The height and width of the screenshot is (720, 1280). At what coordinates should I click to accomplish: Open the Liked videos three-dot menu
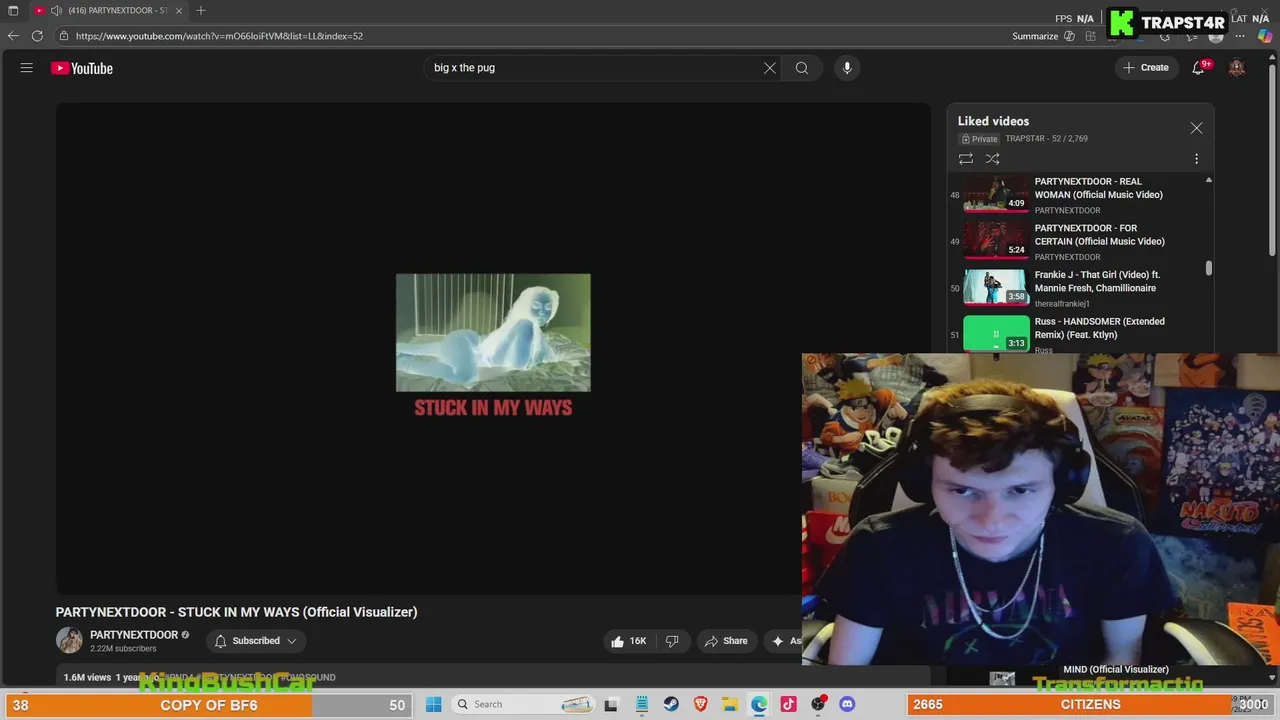[x=1196, y=159]
